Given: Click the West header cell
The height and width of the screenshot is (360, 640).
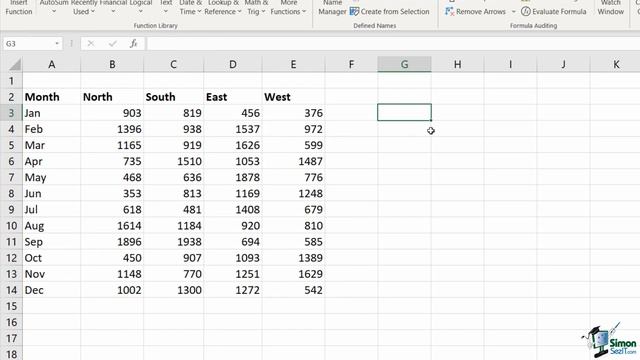Looking at the screenshot, I should 293,97.
